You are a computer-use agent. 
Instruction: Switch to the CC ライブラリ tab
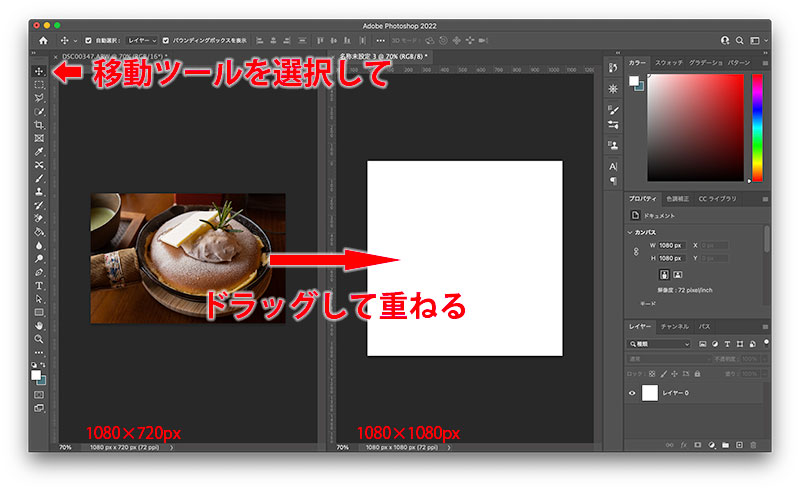[717, 199]
